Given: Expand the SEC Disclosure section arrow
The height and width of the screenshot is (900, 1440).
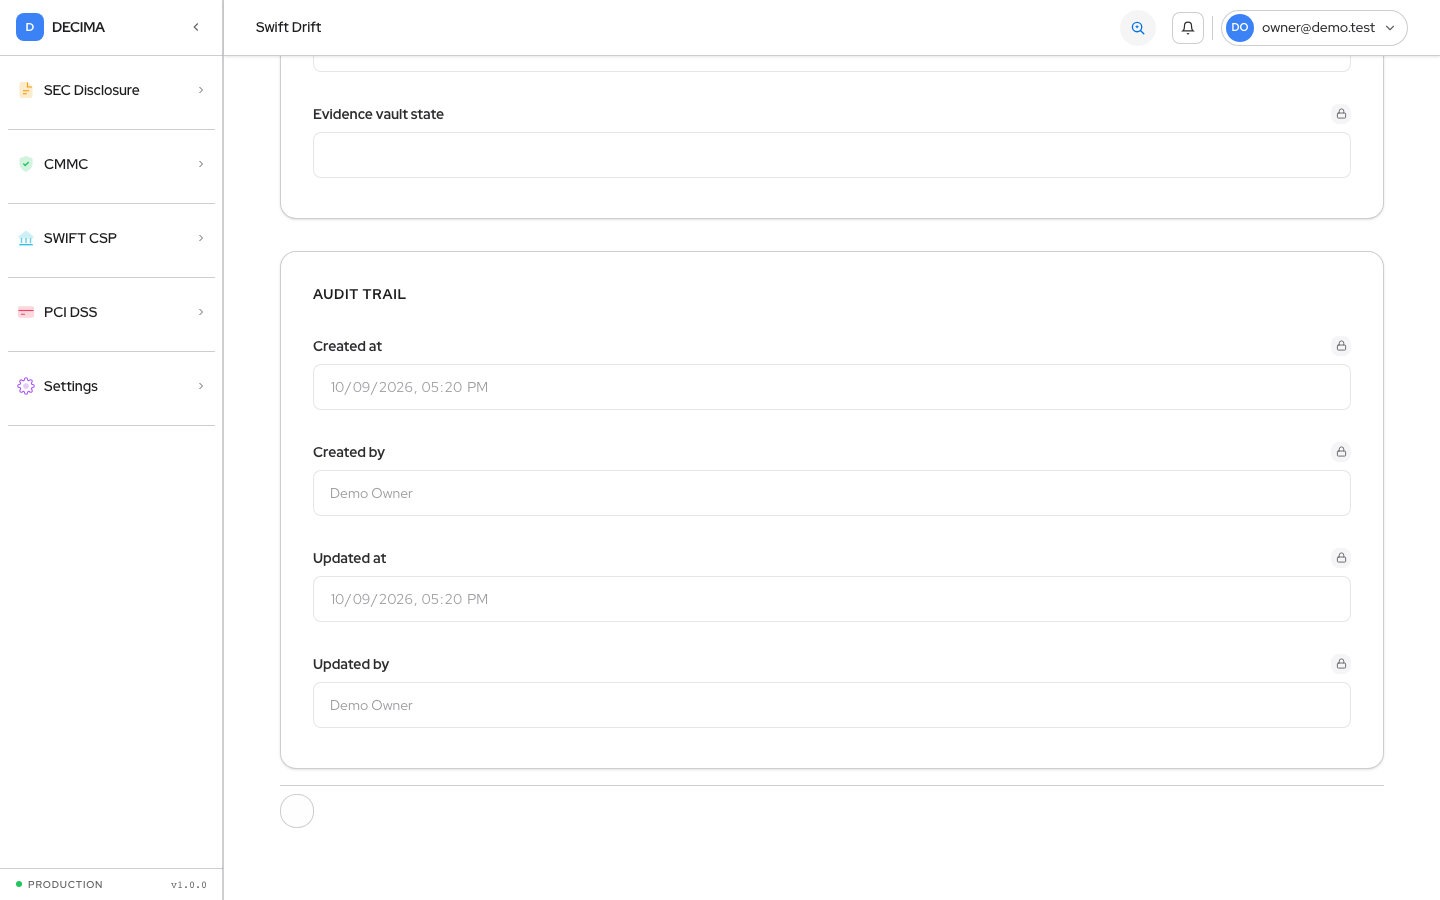Looking at the screenshot, I should pyautogui.click(x=201, y=90).
